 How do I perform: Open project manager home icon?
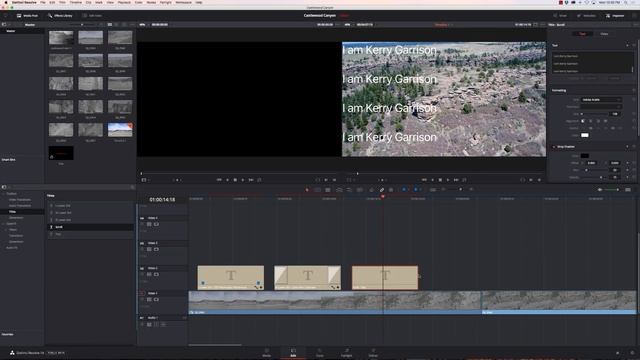(x=617, y=353)
